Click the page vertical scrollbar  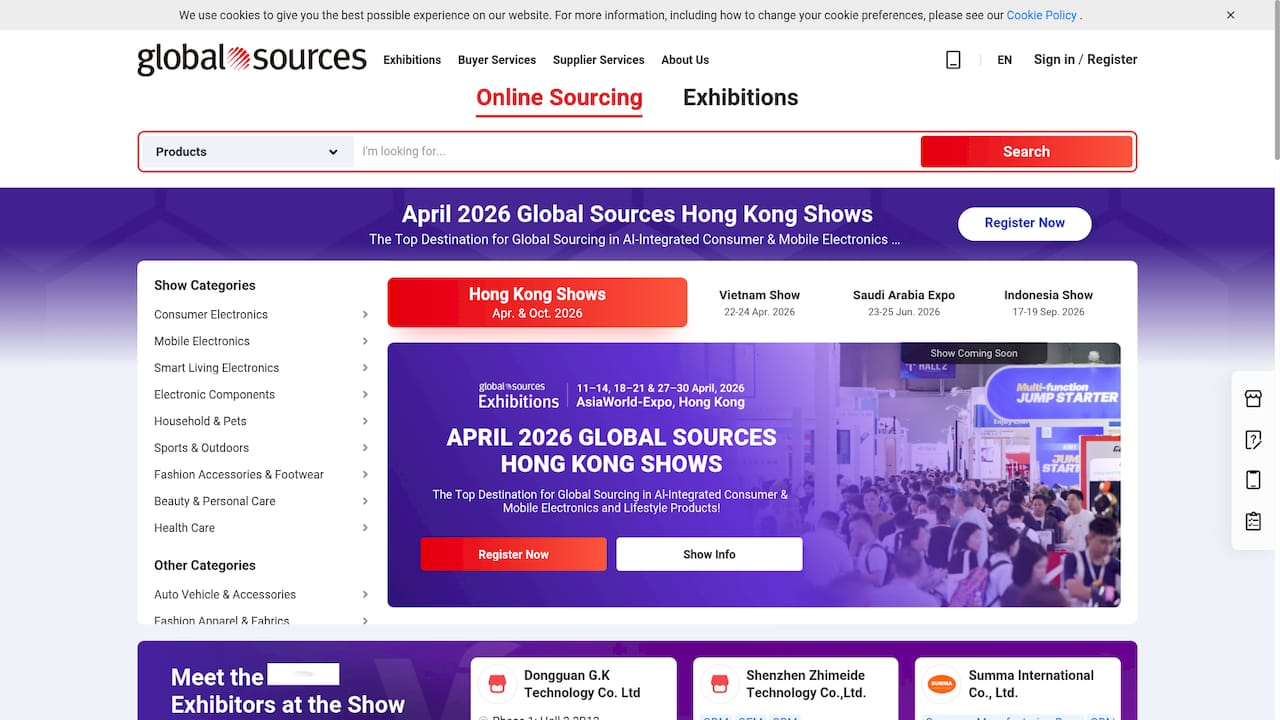pyautogui.click(x=1275, y=80)
